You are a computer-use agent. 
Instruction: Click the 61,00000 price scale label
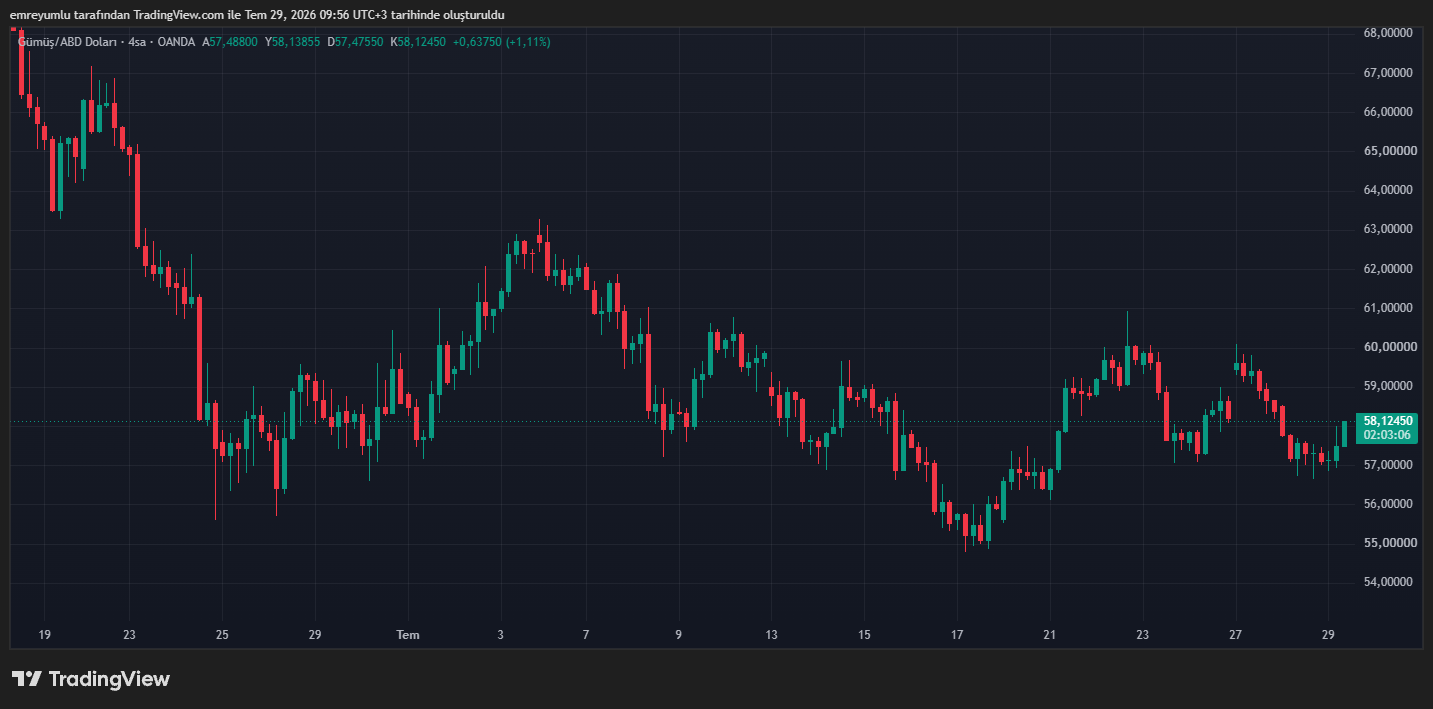(1388, 308)
